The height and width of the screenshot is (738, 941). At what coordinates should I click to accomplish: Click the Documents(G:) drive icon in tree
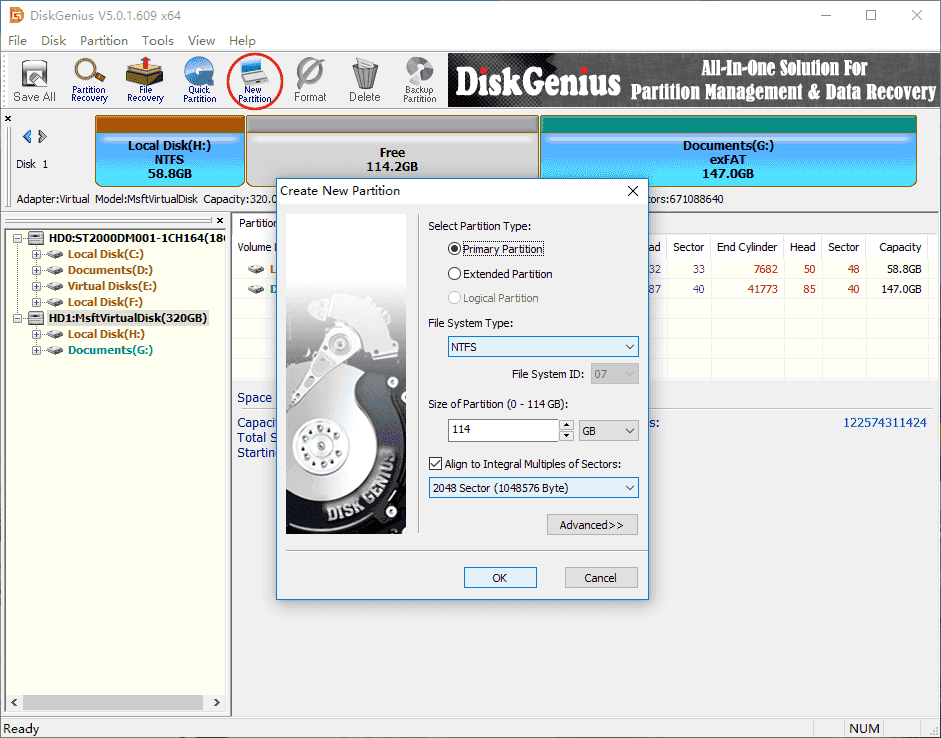[55, 350]
